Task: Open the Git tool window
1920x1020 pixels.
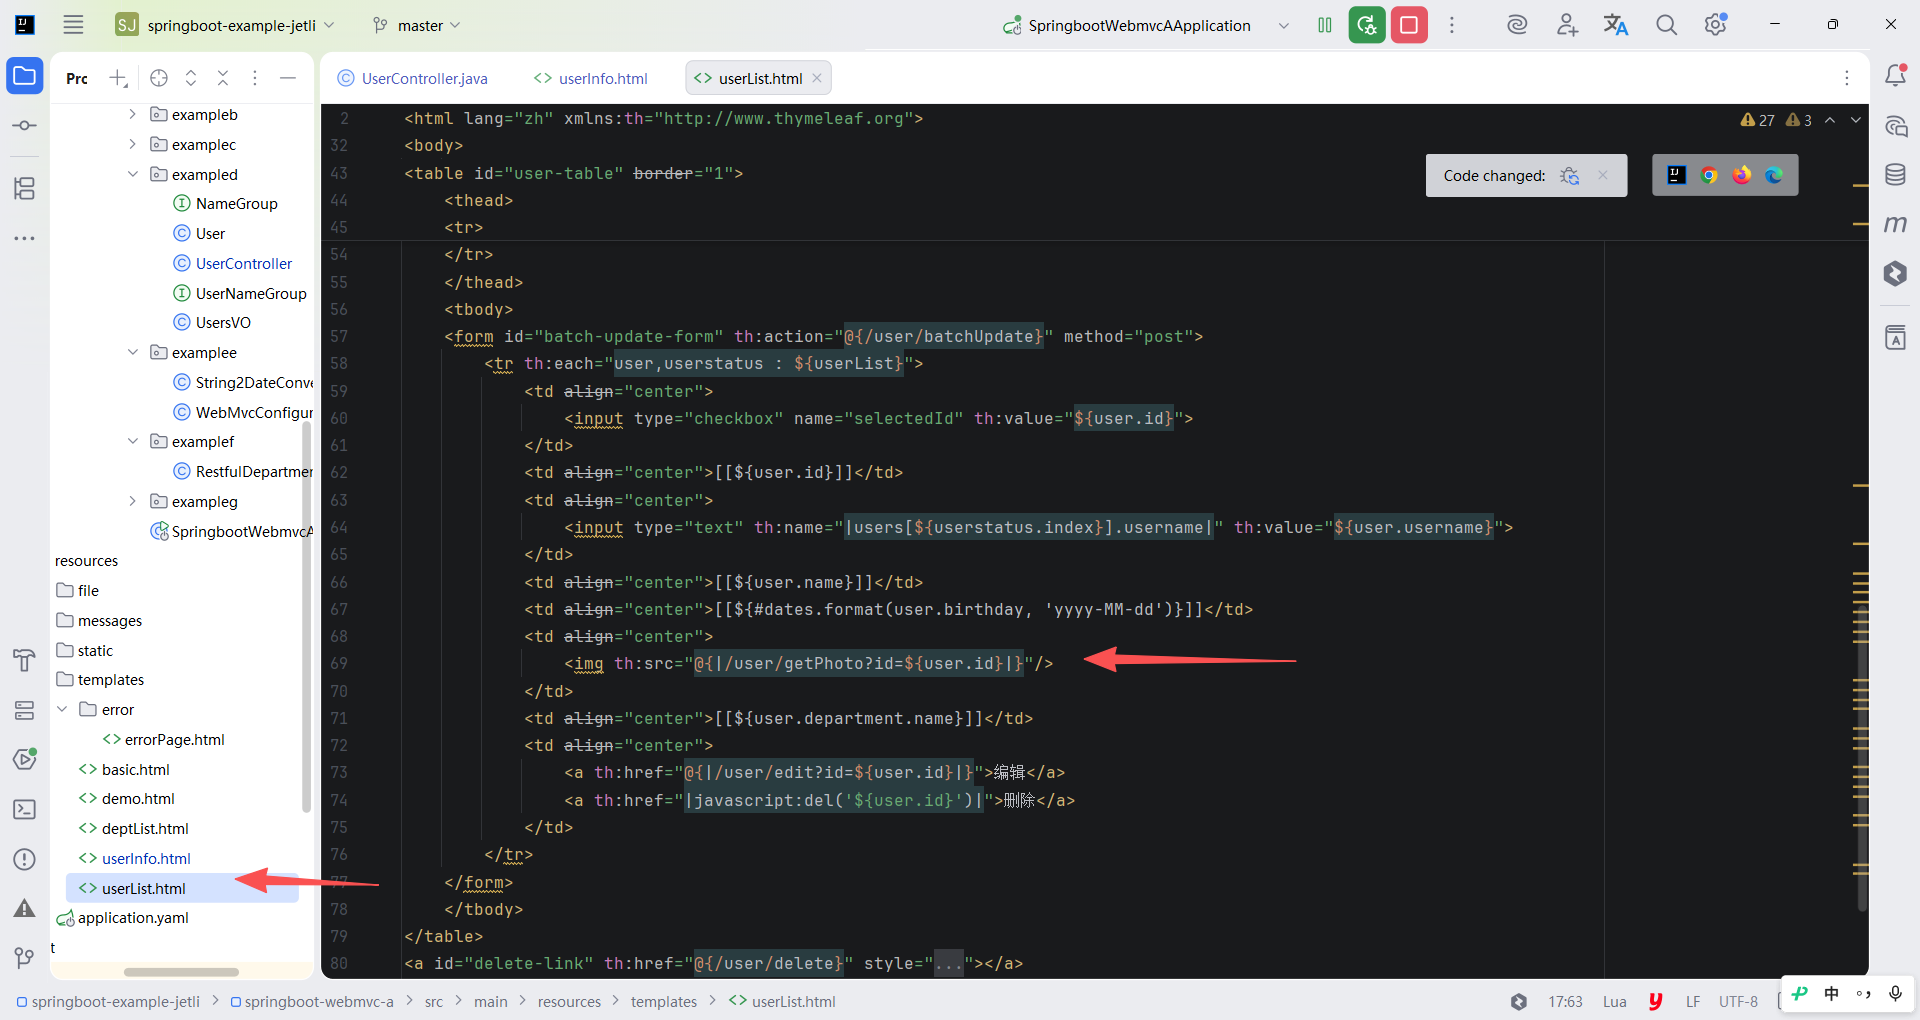Action: 25,957
